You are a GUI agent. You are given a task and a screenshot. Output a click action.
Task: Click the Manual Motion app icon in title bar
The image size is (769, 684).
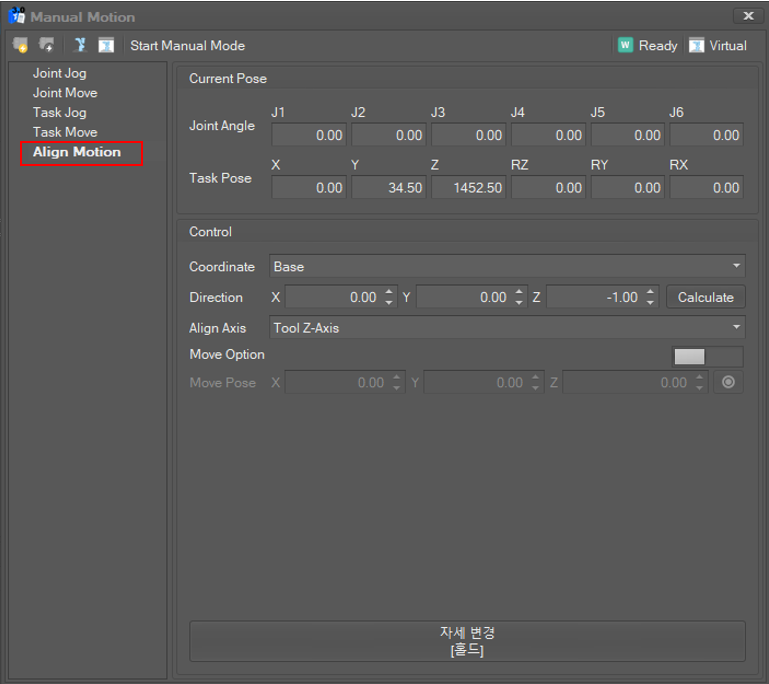click(x=17, y=16)
